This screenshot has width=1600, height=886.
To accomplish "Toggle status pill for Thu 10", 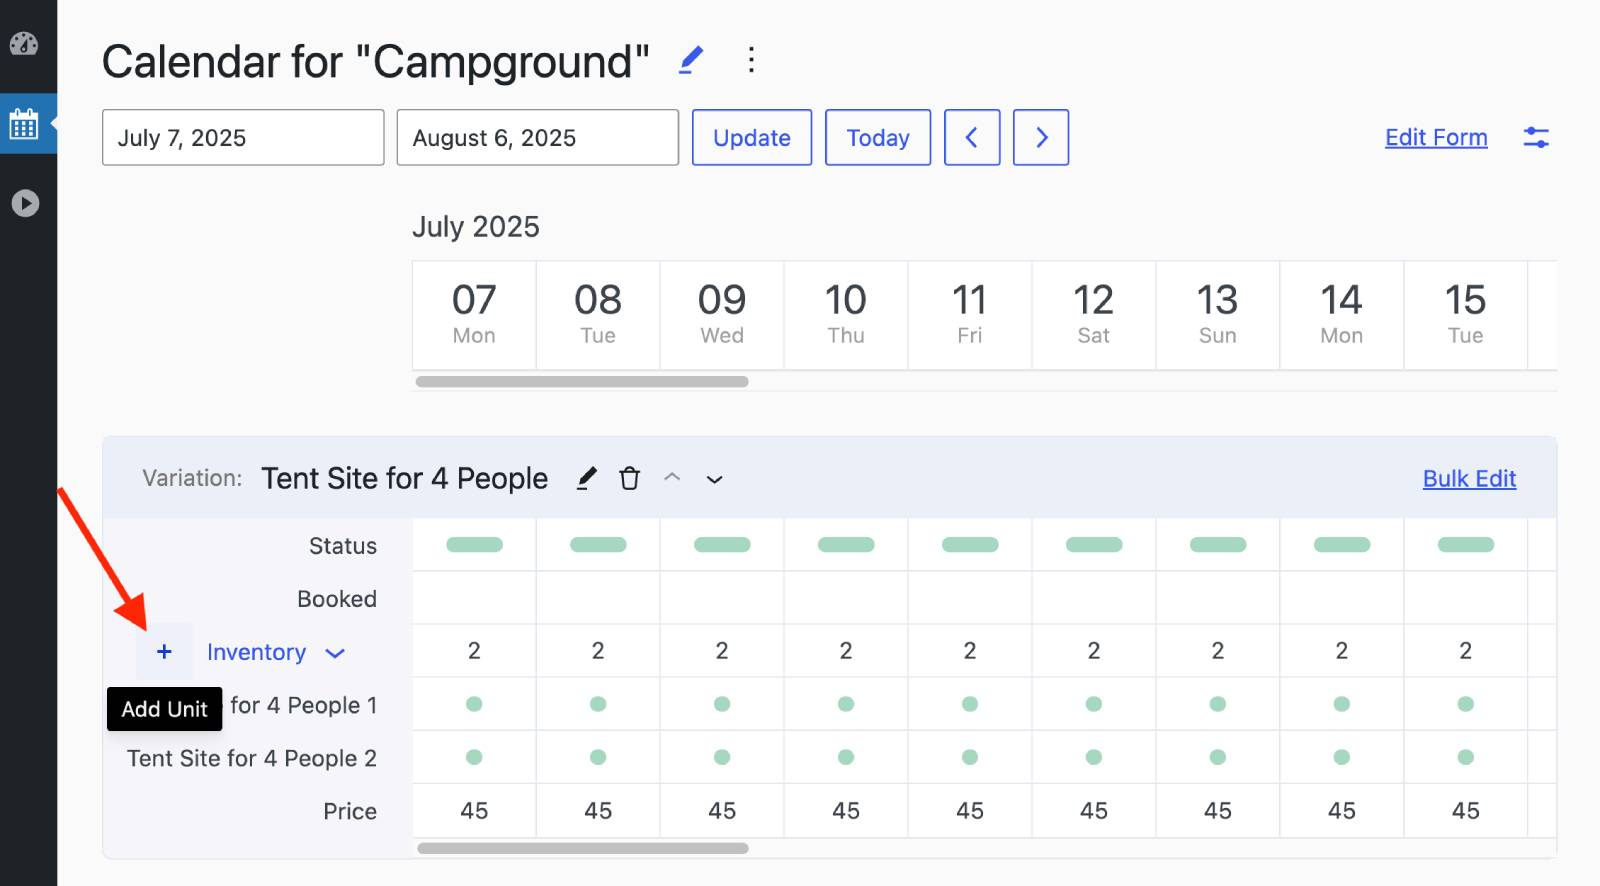I will pos(846,545).
